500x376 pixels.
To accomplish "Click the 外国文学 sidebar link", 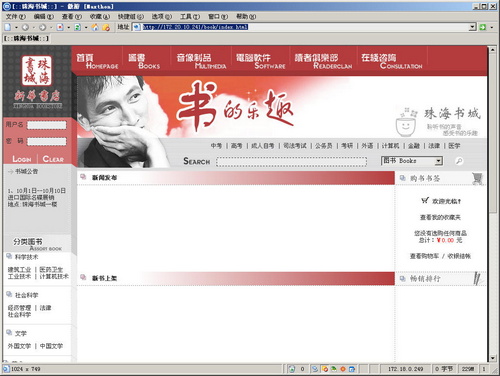I will click(19, 346).
